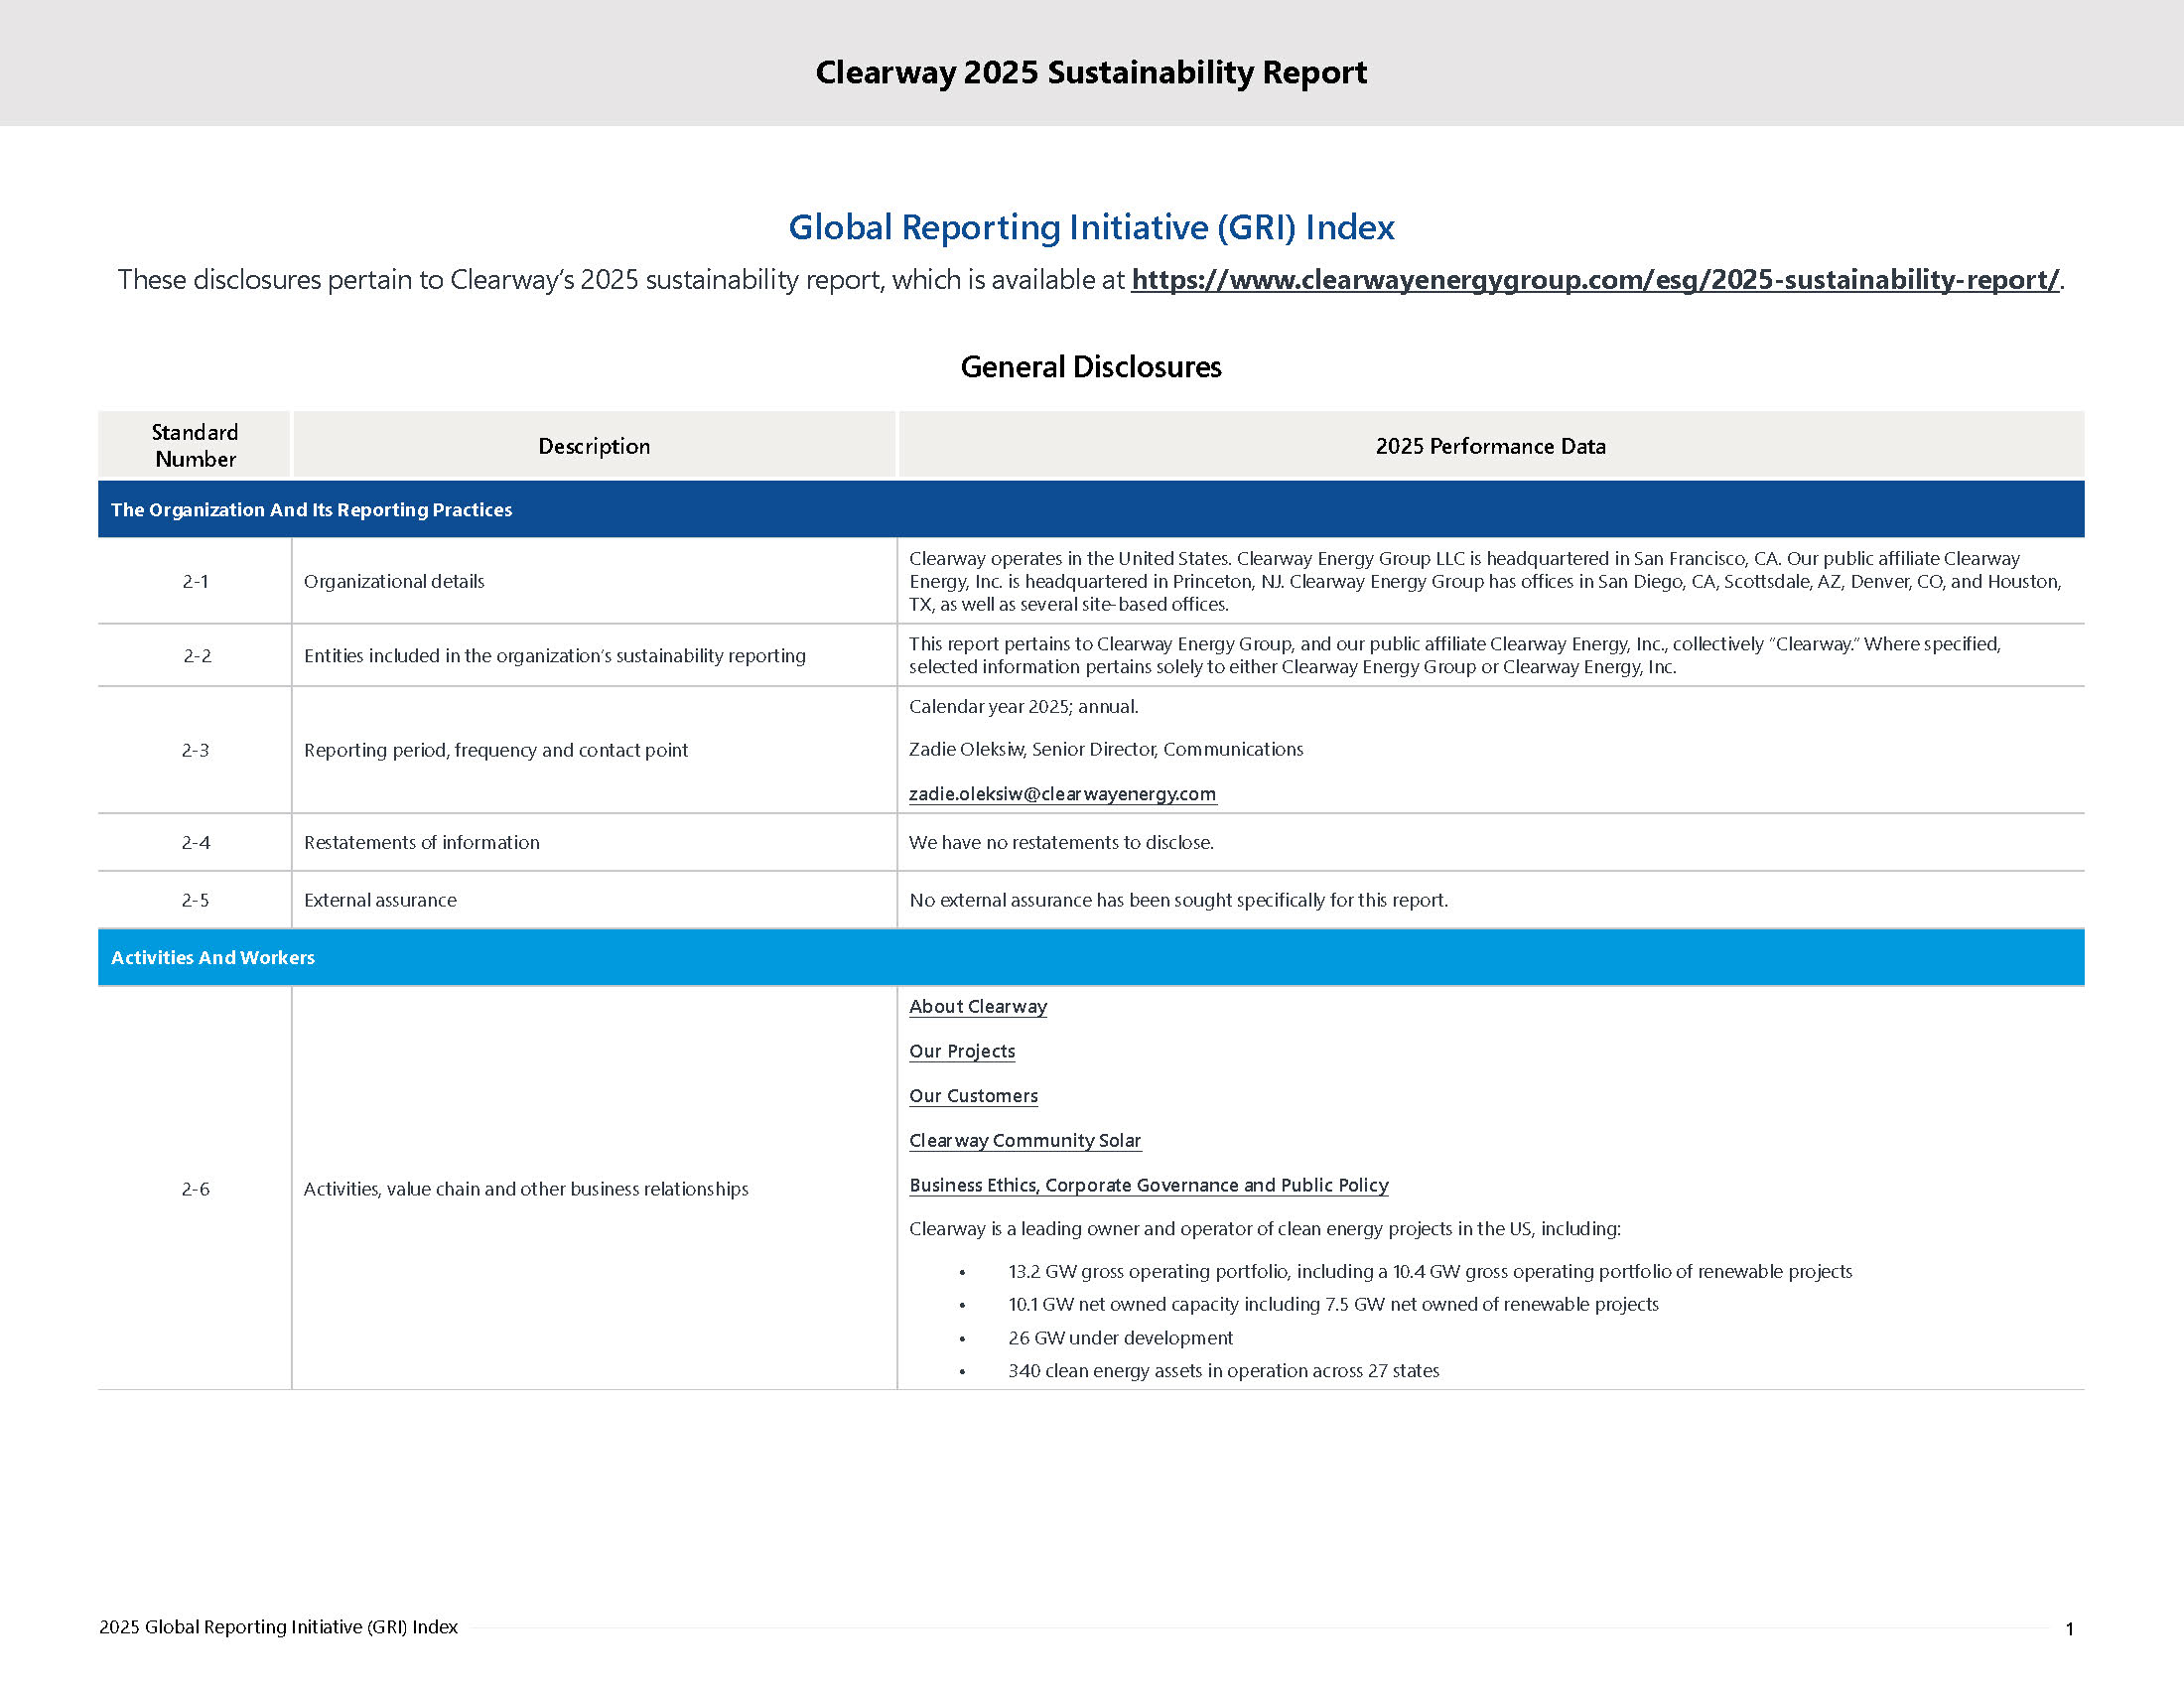Viewport: 2184px width, 1688px height.
Task: Click the General Disclosures heading
Action: point(1091,367)
